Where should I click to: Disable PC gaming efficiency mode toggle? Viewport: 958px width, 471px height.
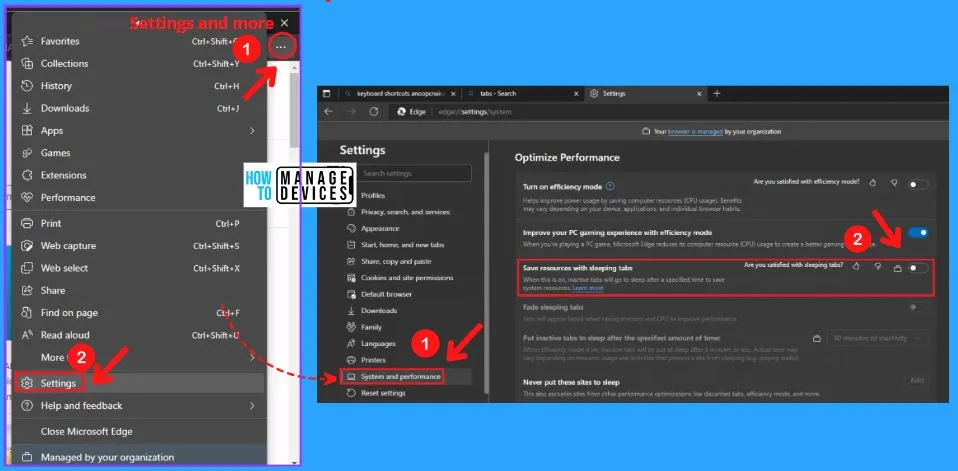918,232
